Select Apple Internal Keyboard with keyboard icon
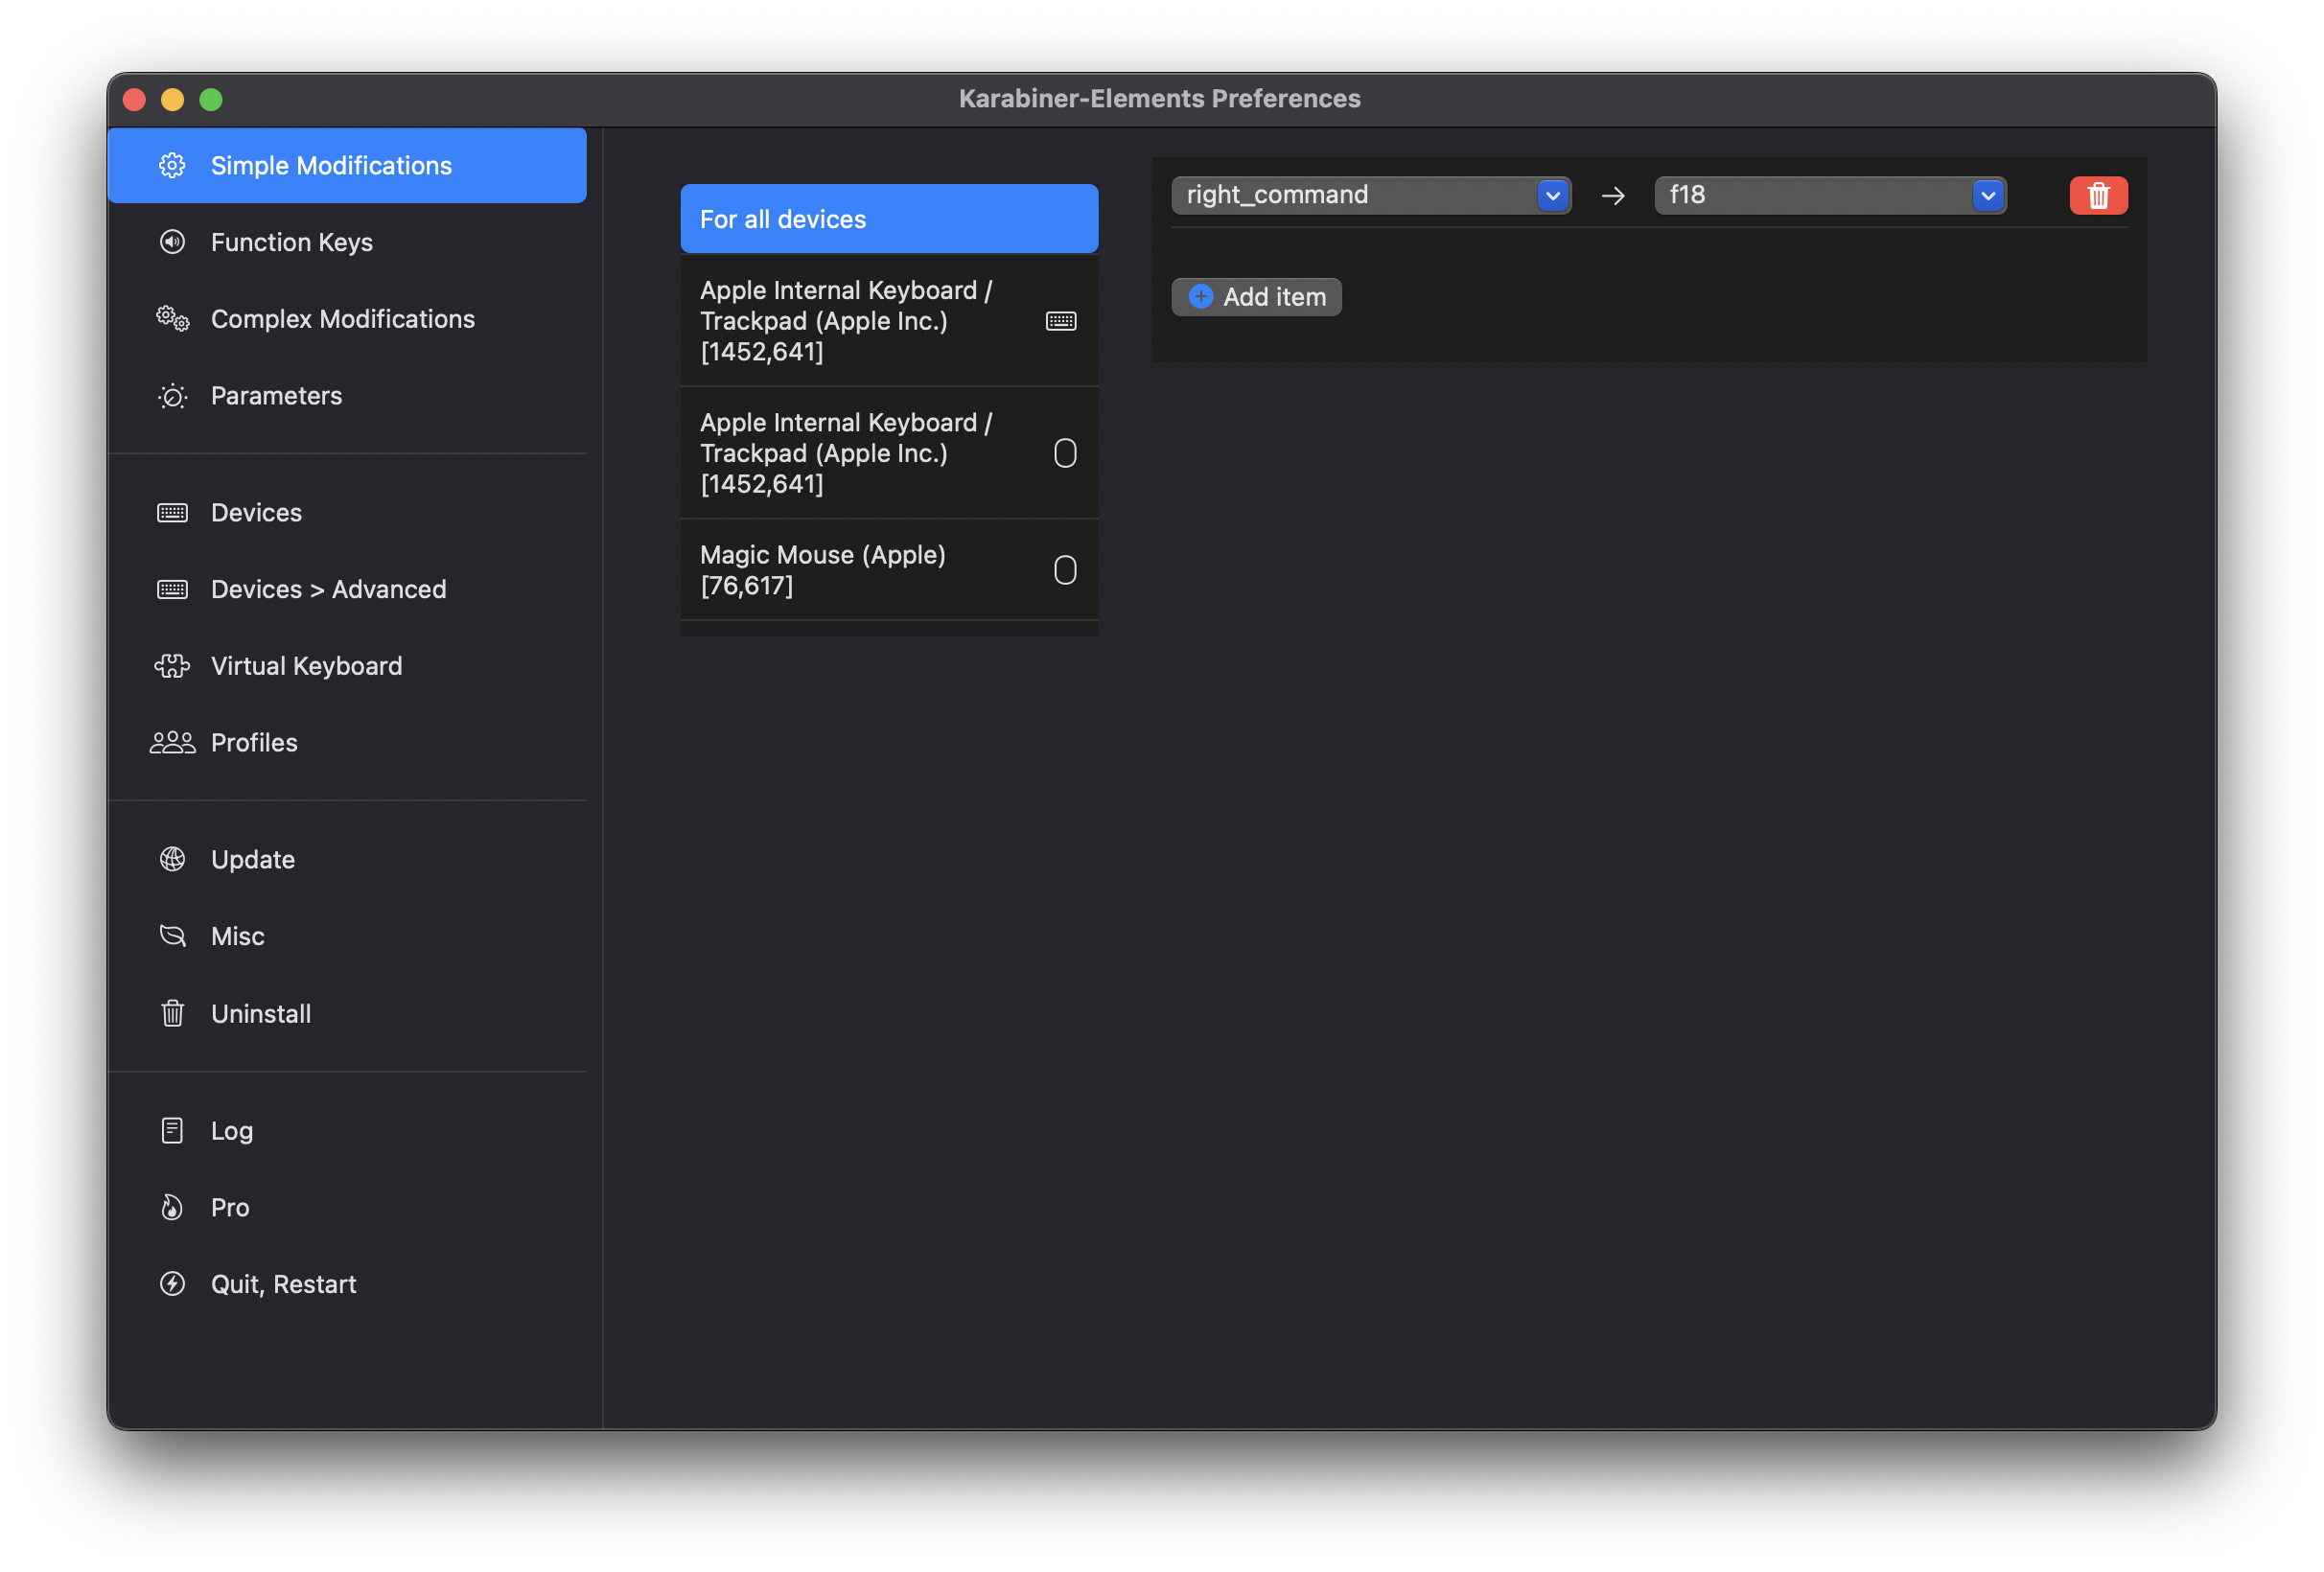 tap(888, 321)
